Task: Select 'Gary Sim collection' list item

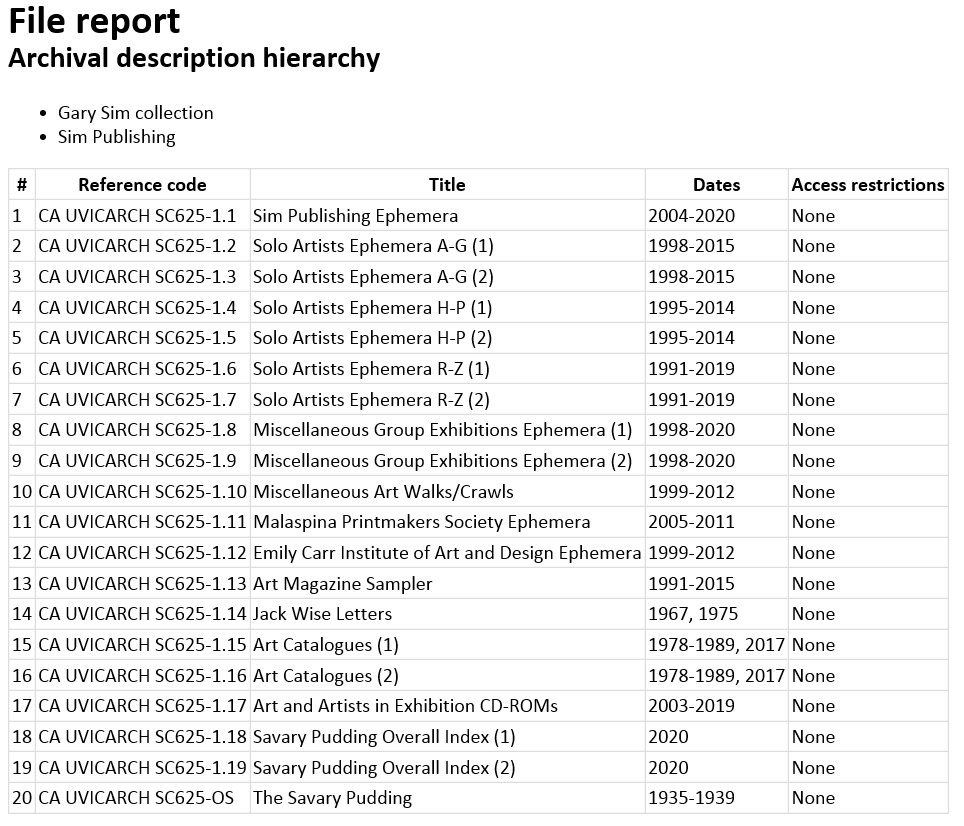Action: tap(135, 113)
